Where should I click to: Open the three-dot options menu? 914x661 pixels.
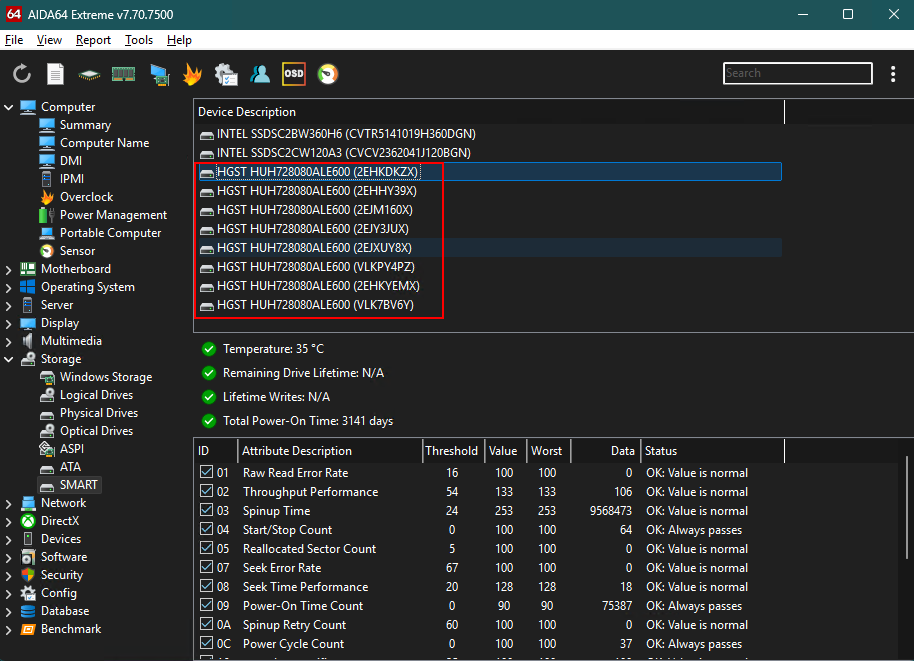(893, 74)
